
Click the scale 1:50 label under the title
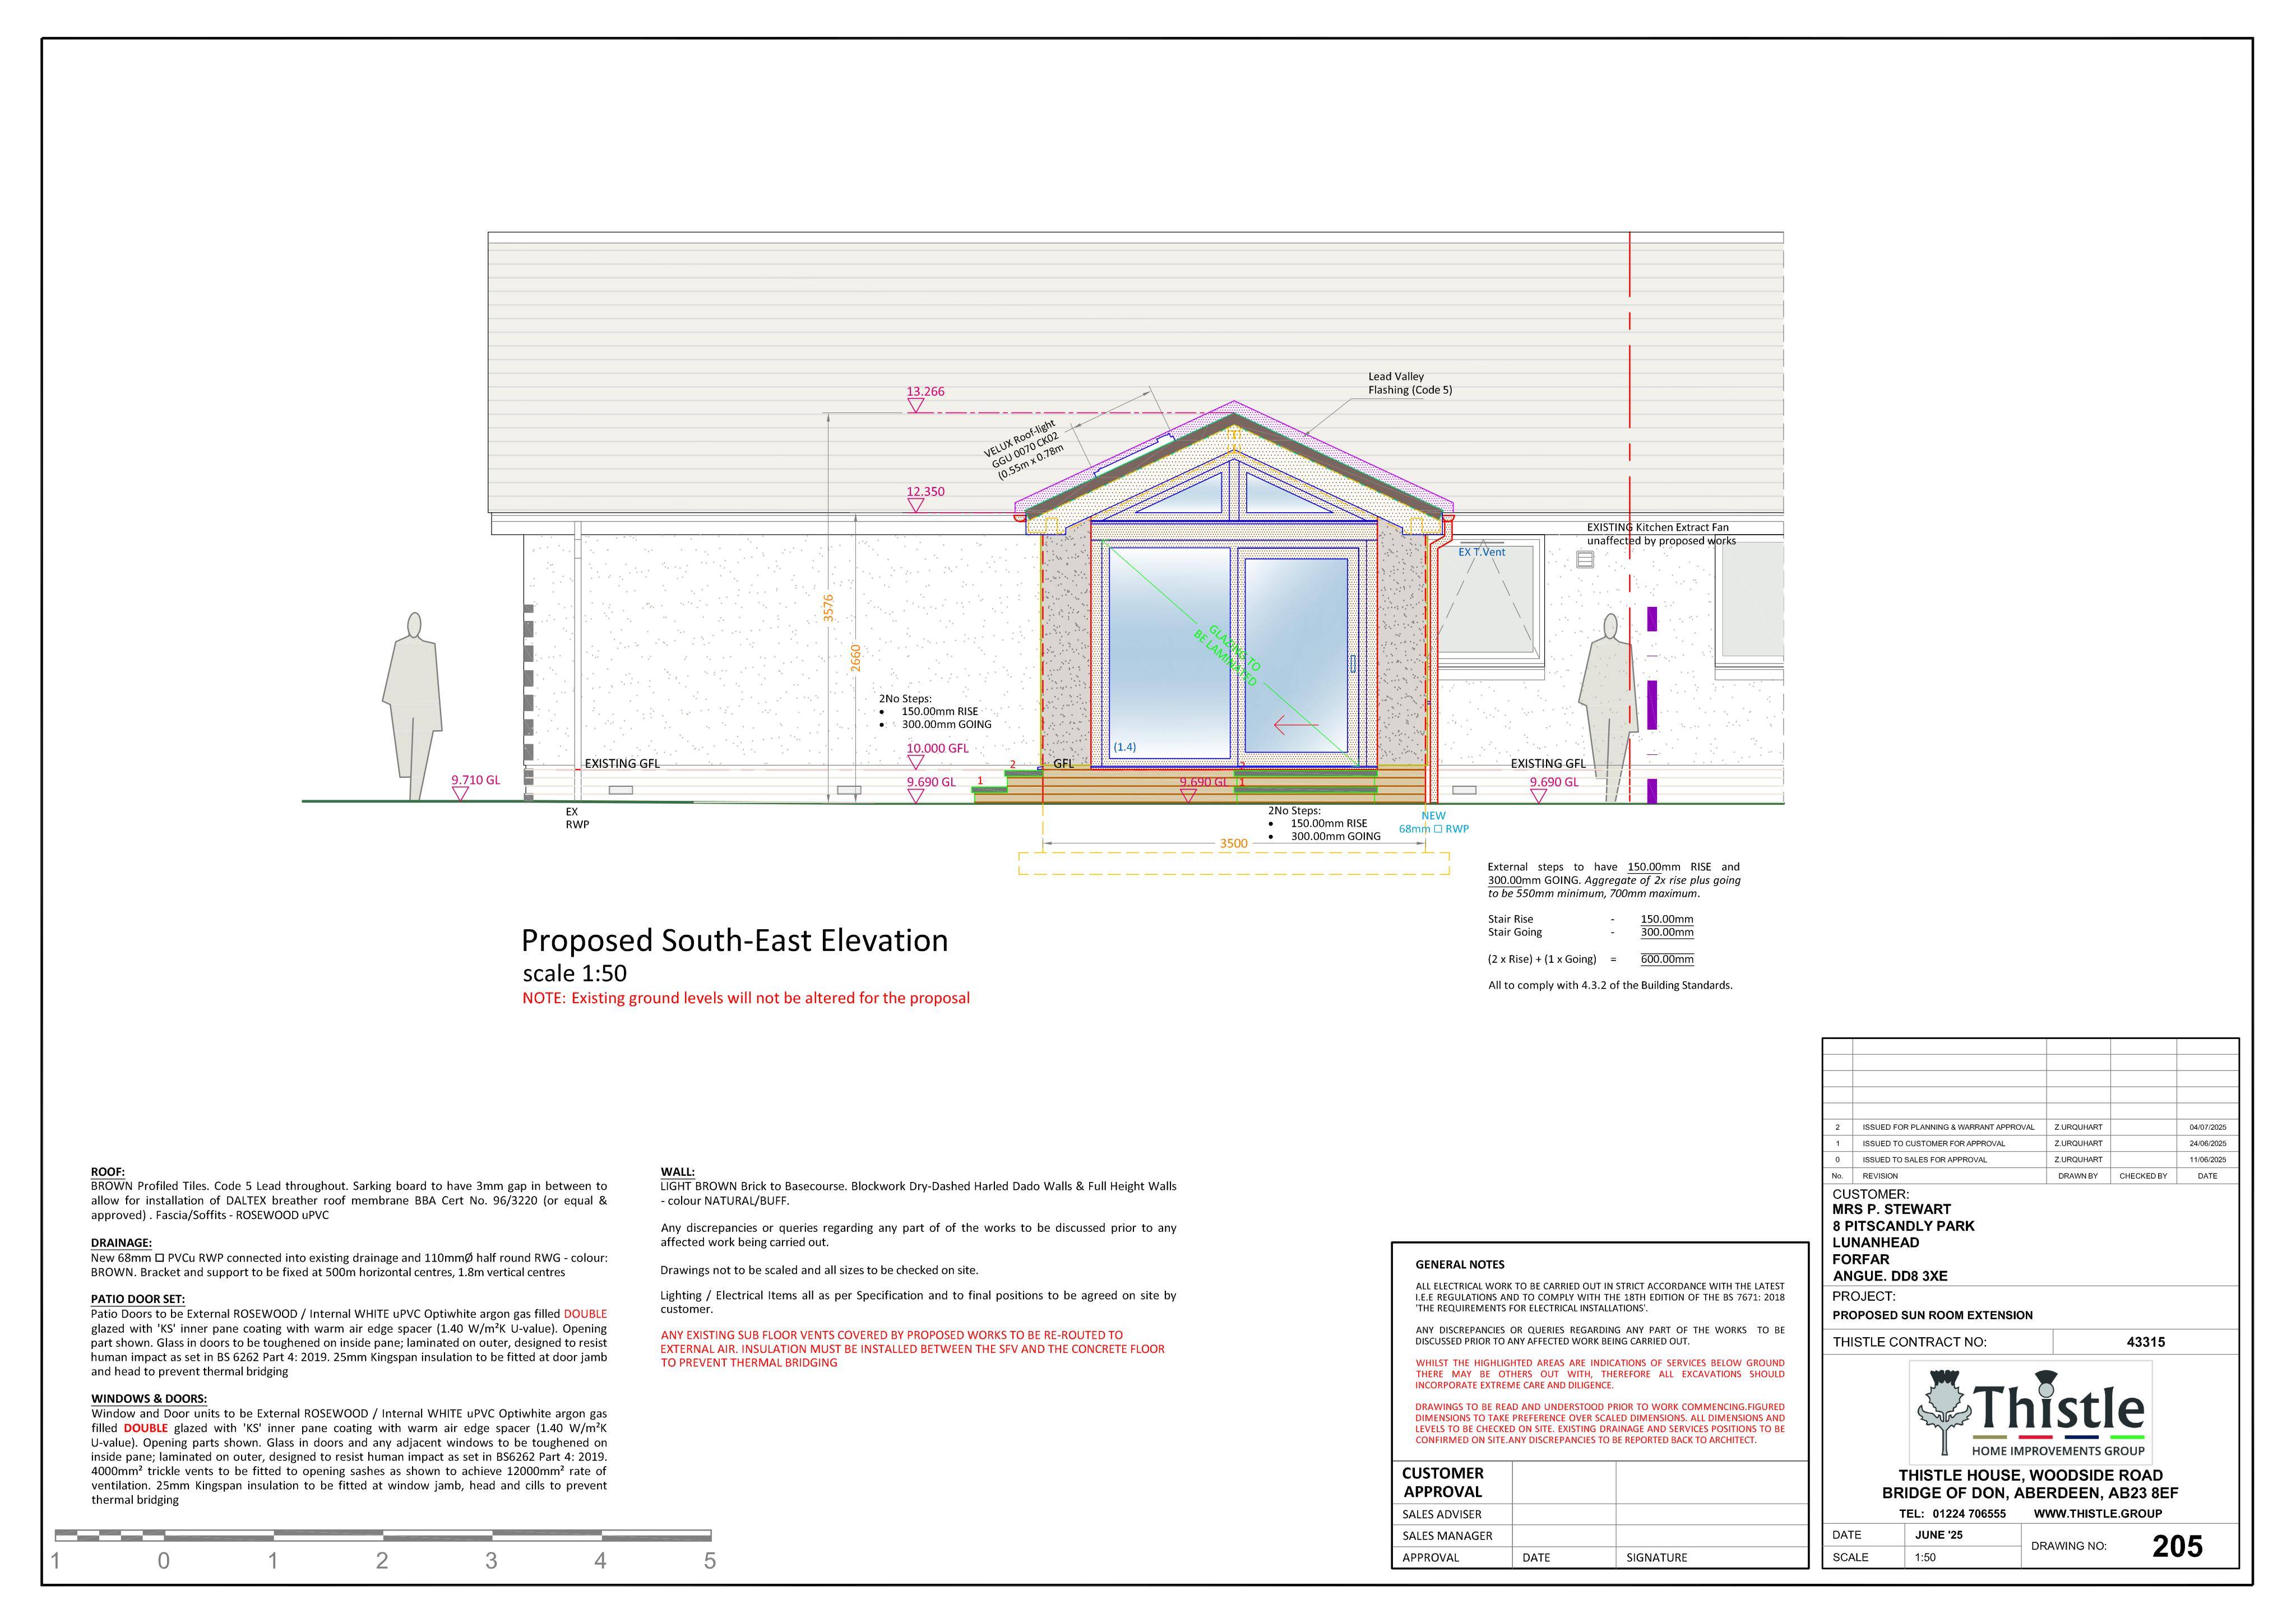click(x=574, y=974)
